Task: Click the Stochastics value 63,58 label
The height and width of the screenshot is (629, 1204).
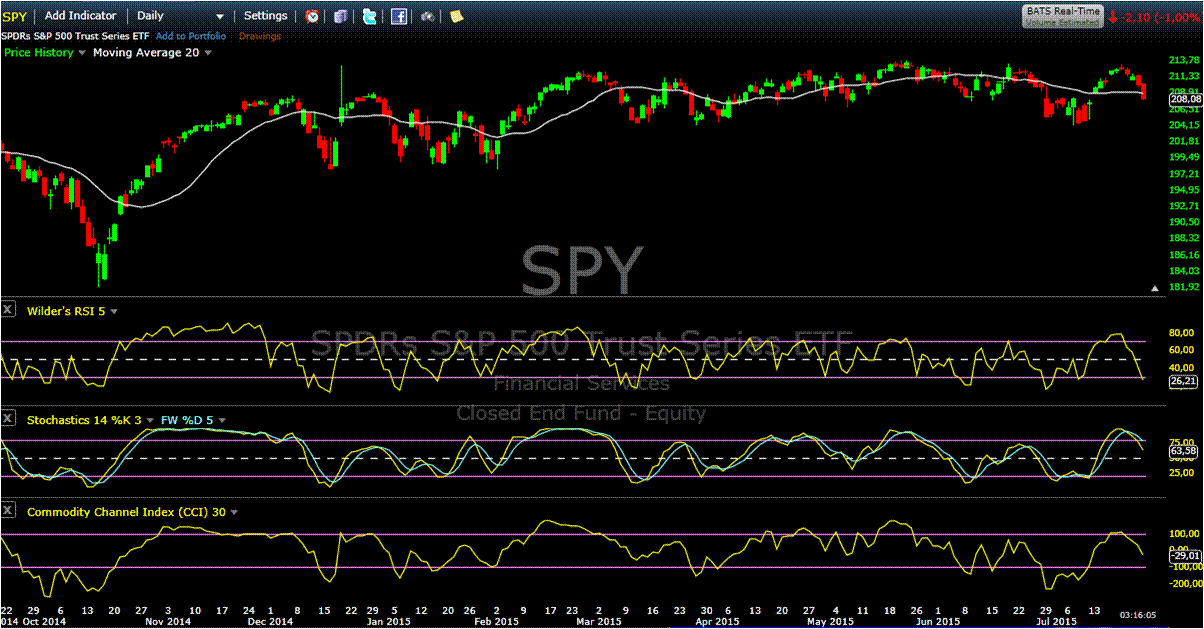Action: (1185, 452)
